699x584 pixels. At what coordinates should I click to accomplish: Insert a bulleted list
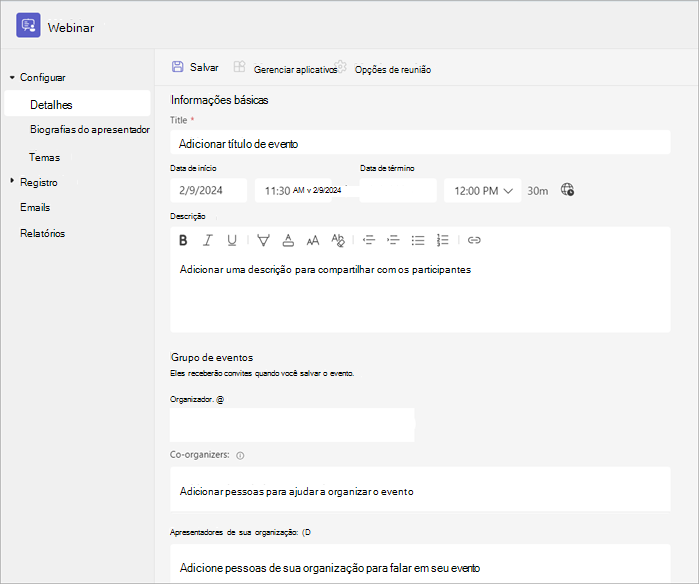pos(418,240)
